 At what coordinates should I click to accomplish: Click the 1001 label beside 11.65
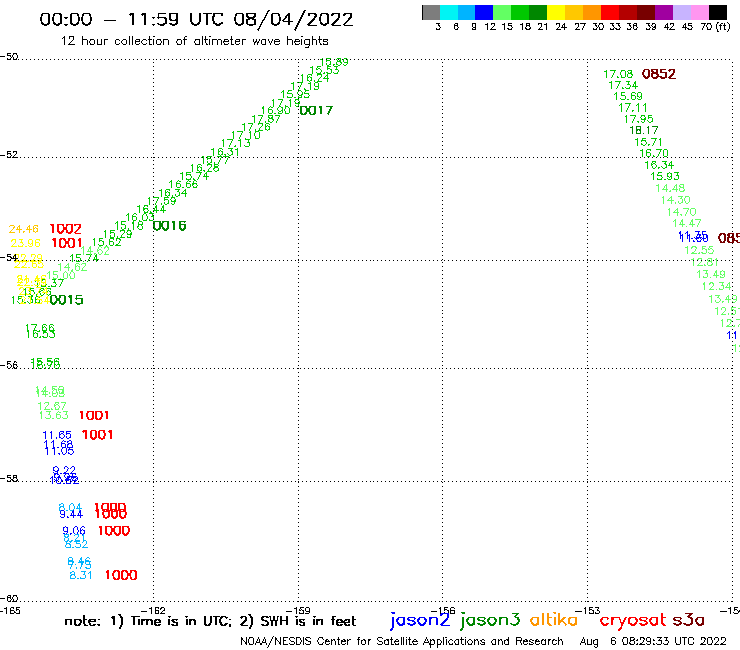(x=97, y=435)
